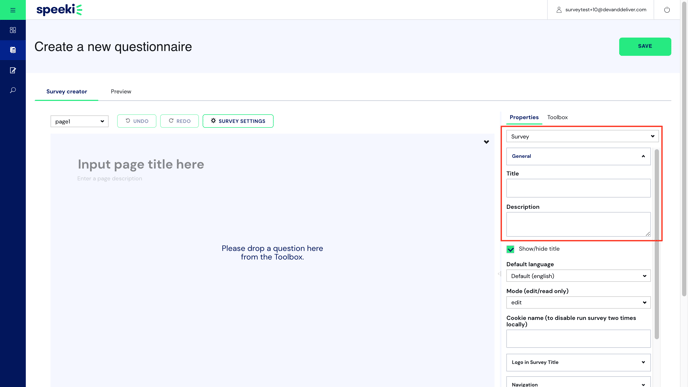The width and height of the screenshot is (688, 387).
Task: Switch to the Properties tab
Action: click(x=524, y=117)
